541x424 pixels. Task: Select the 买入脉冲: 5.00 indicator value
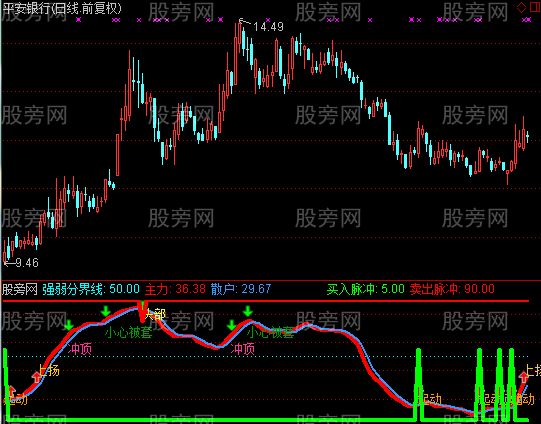click(x=365, y=289)
